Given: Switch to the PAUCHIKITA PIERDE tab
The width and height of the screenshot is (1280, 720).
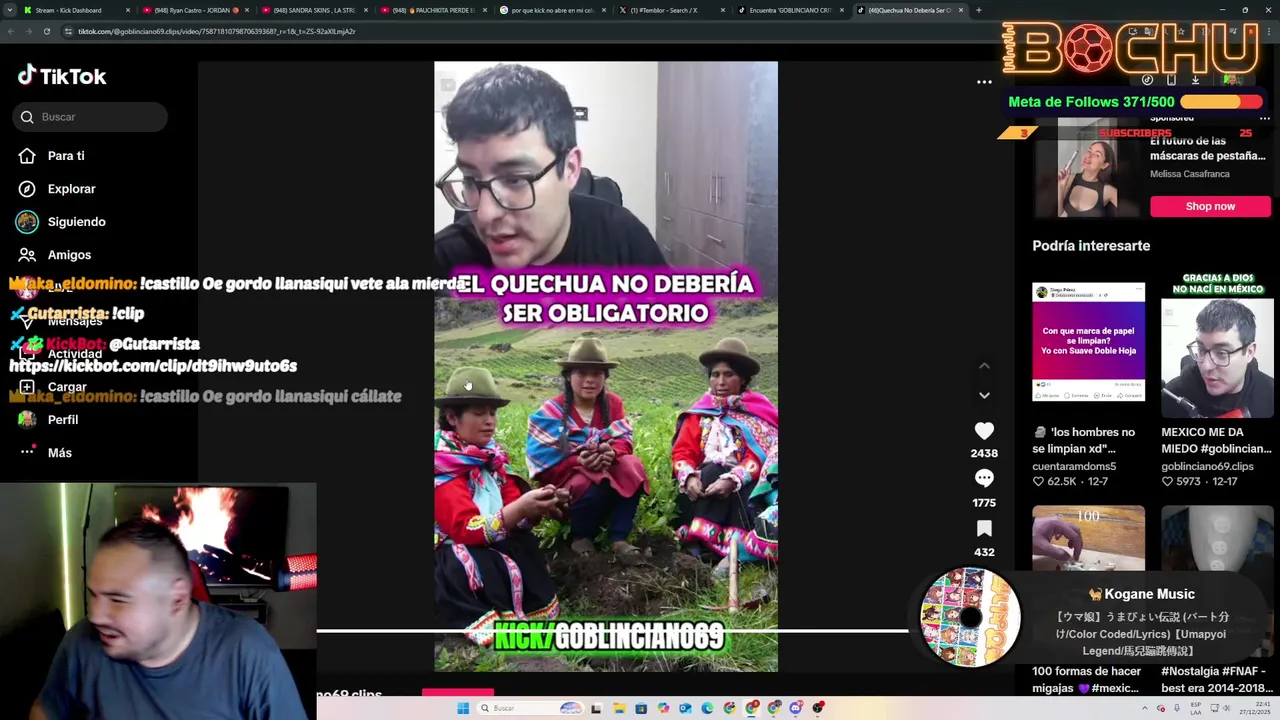Looking at the screenshot, I should (x=434, y=10).
